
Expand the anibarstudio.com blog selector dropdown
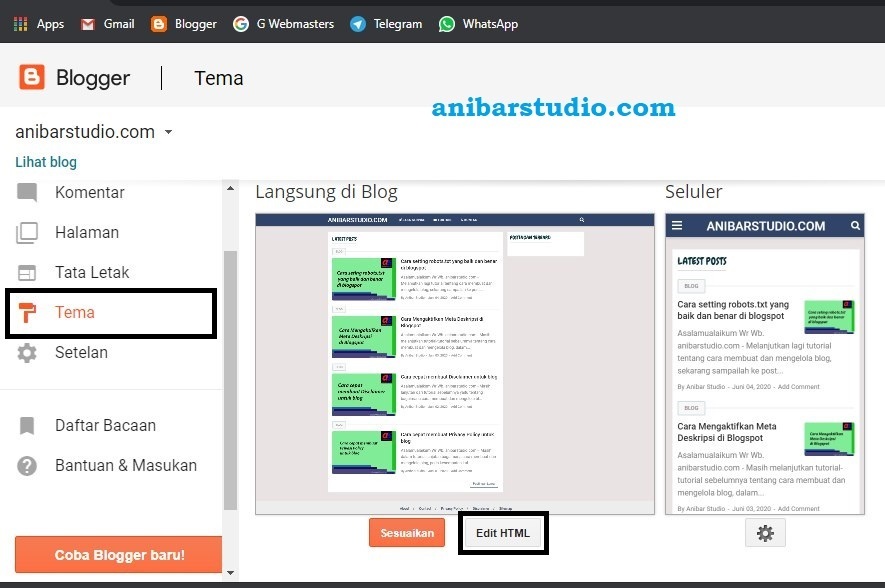pyautogui.click(x=168, y=132)
